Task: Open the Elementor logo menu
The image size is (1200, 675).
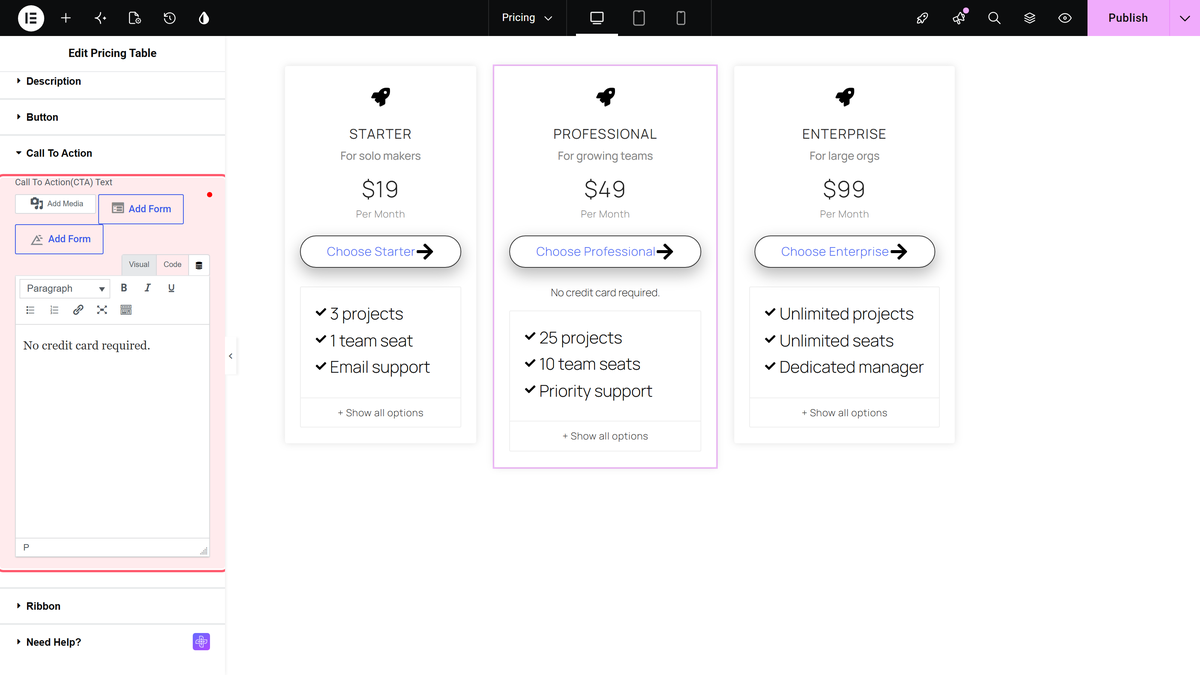Action: click(31, 18)
